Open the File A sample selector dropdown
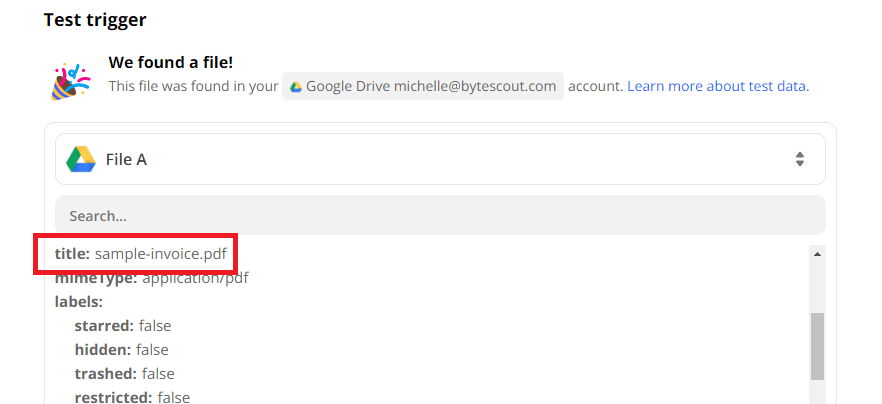 pyautogui.click(x=440, y=159)
